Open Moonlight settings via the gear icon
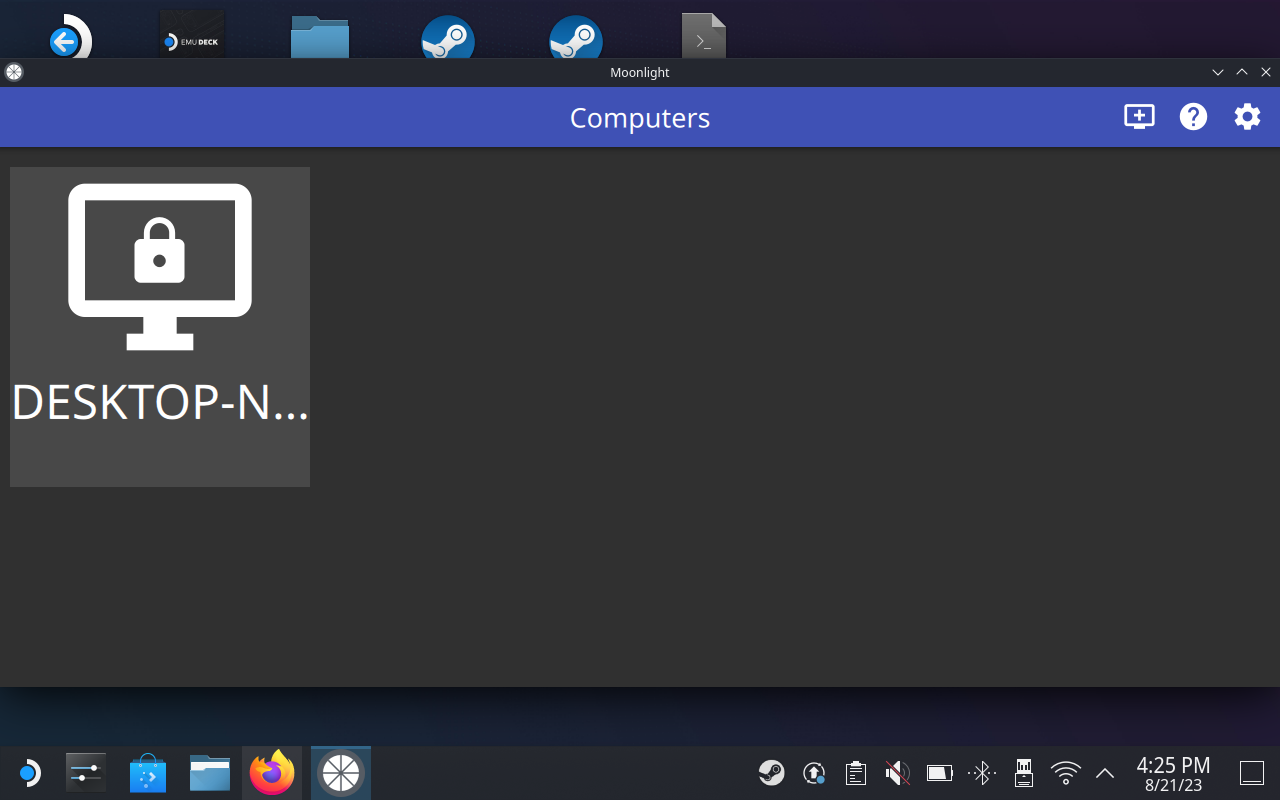 click(x=1247, y=117)
